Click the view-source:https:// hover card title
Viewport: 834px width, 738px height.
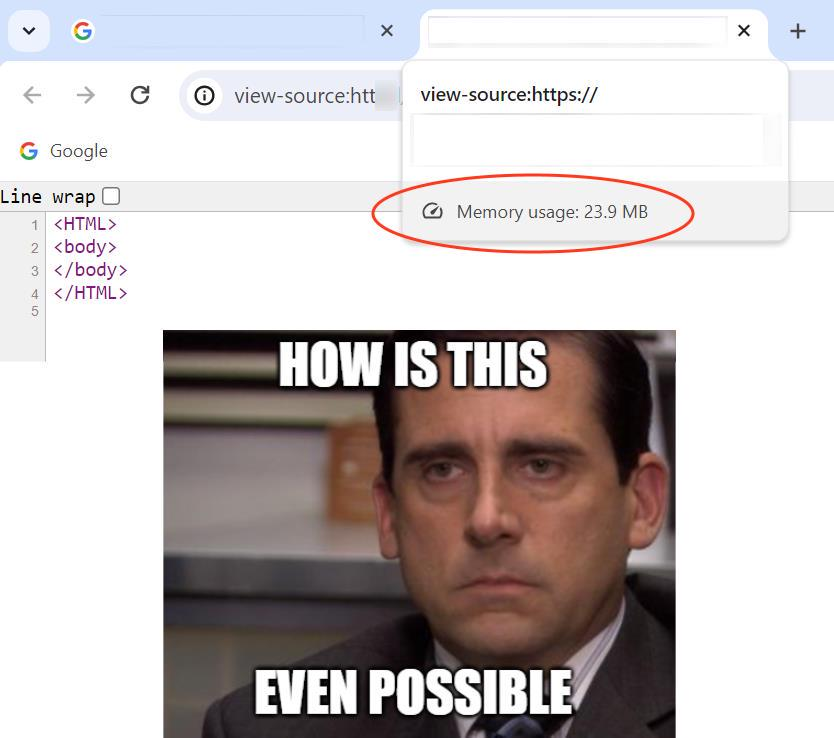508,95
